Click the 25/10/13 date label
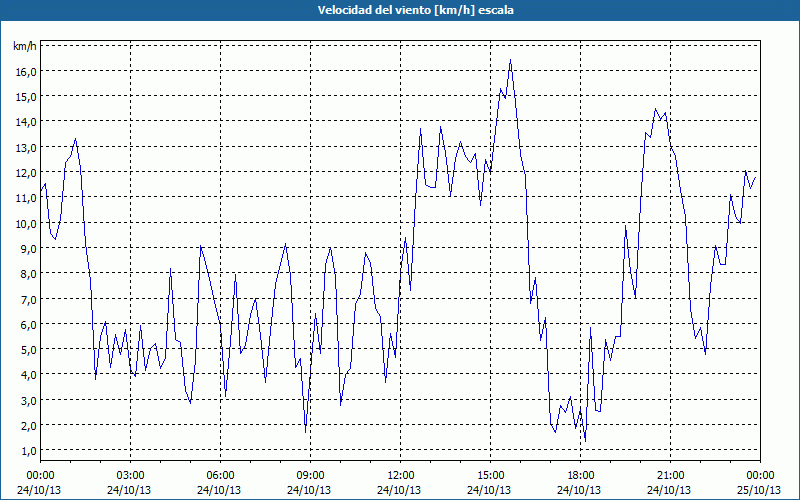This screenshot has width=800, height=500. pyautogui.click(x=759, y=490)
